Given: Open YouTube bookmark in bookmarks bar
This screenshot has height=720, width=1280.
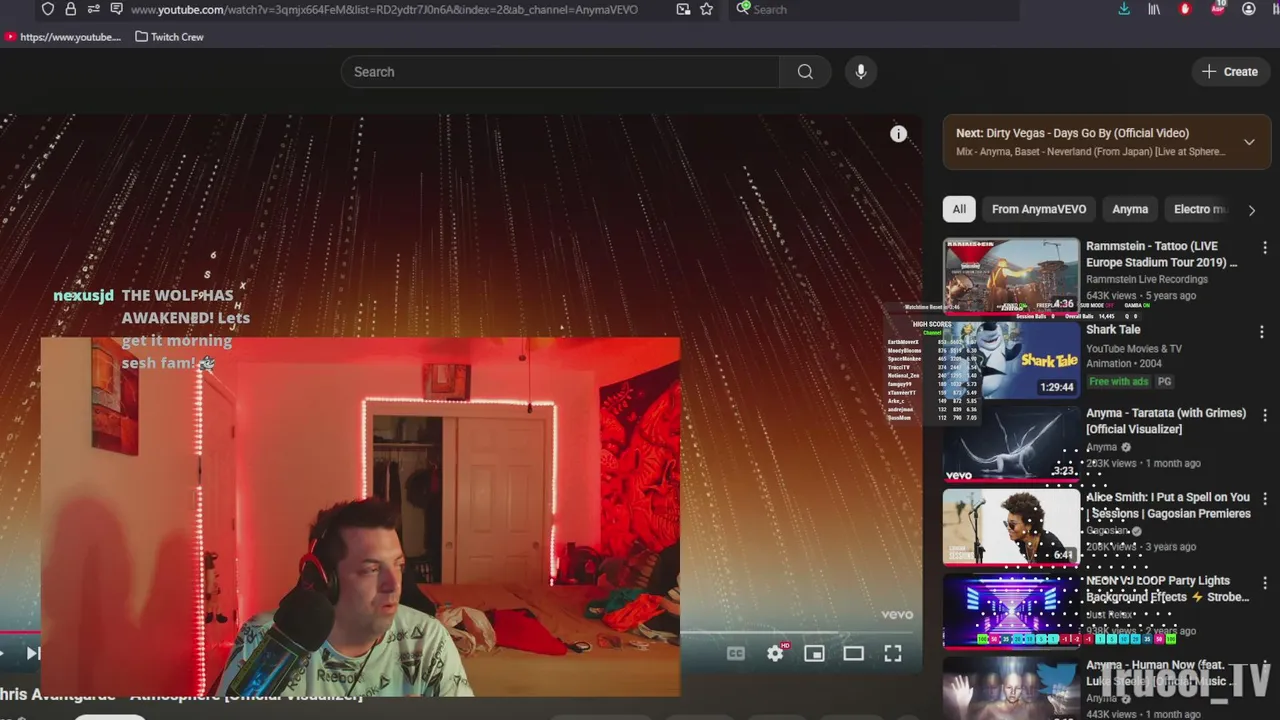Looking at the screenshot, I should 62,37.
